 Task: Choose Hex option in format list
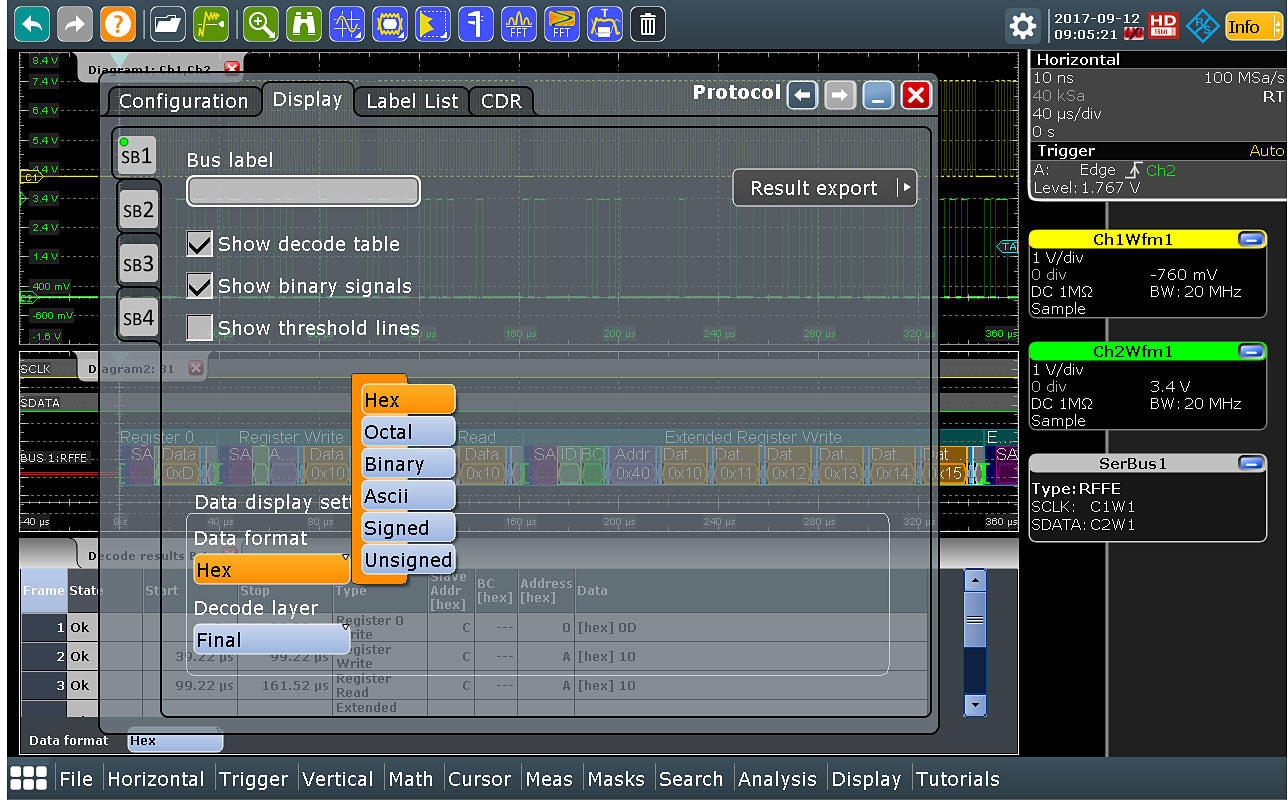[x=408, y=400]
